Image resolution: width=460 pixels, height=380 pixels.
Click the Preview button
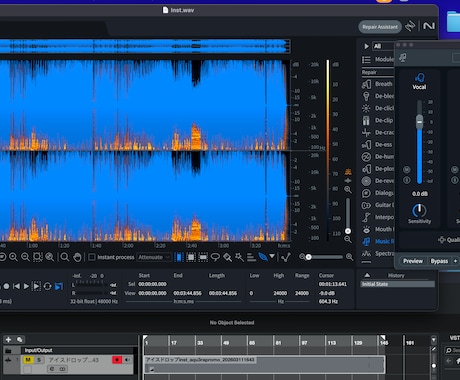[413, 261]
